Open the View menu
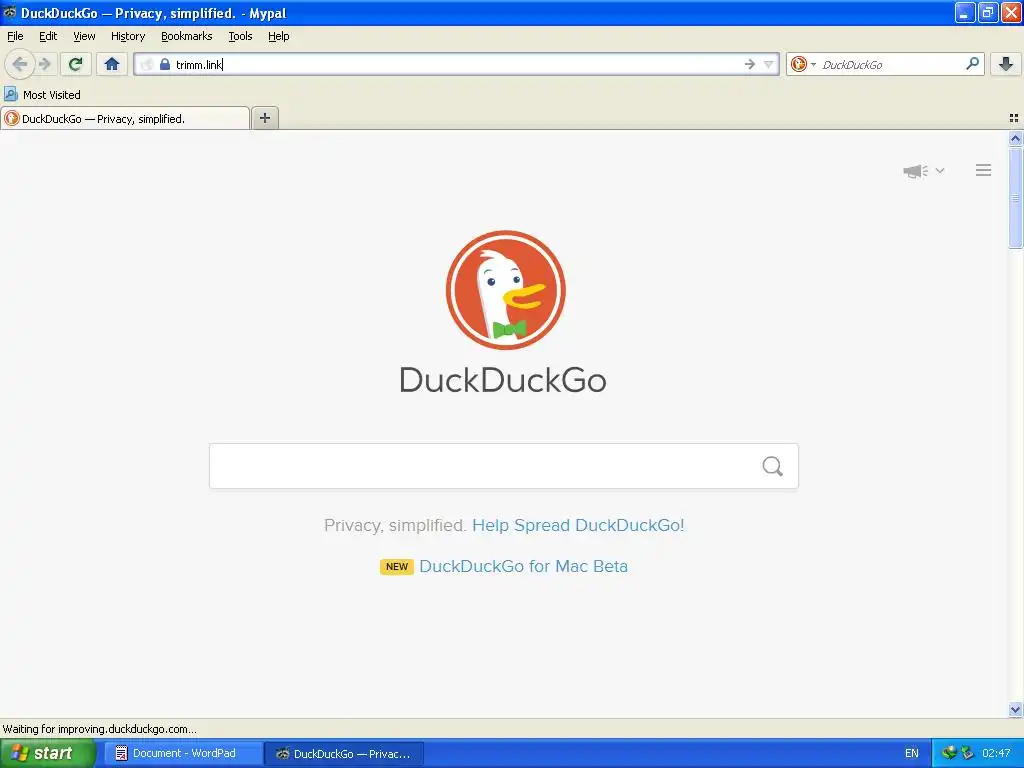Screen dimensions: 1024x768 click(84, 36)
